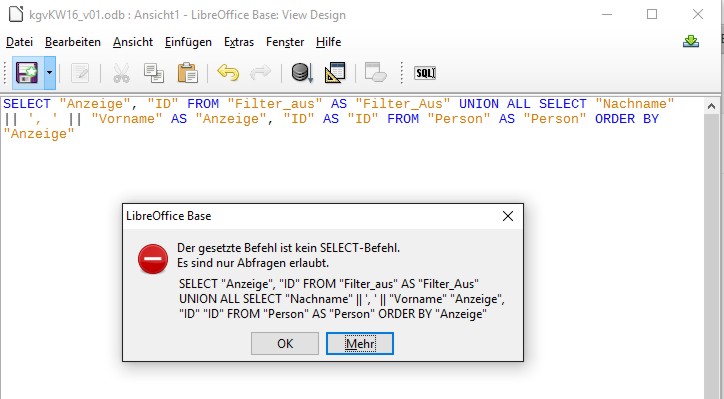This screenshot has height=399, width=724.
Task: Click the Add Tables toolbar icon
Action: point(375,73)
